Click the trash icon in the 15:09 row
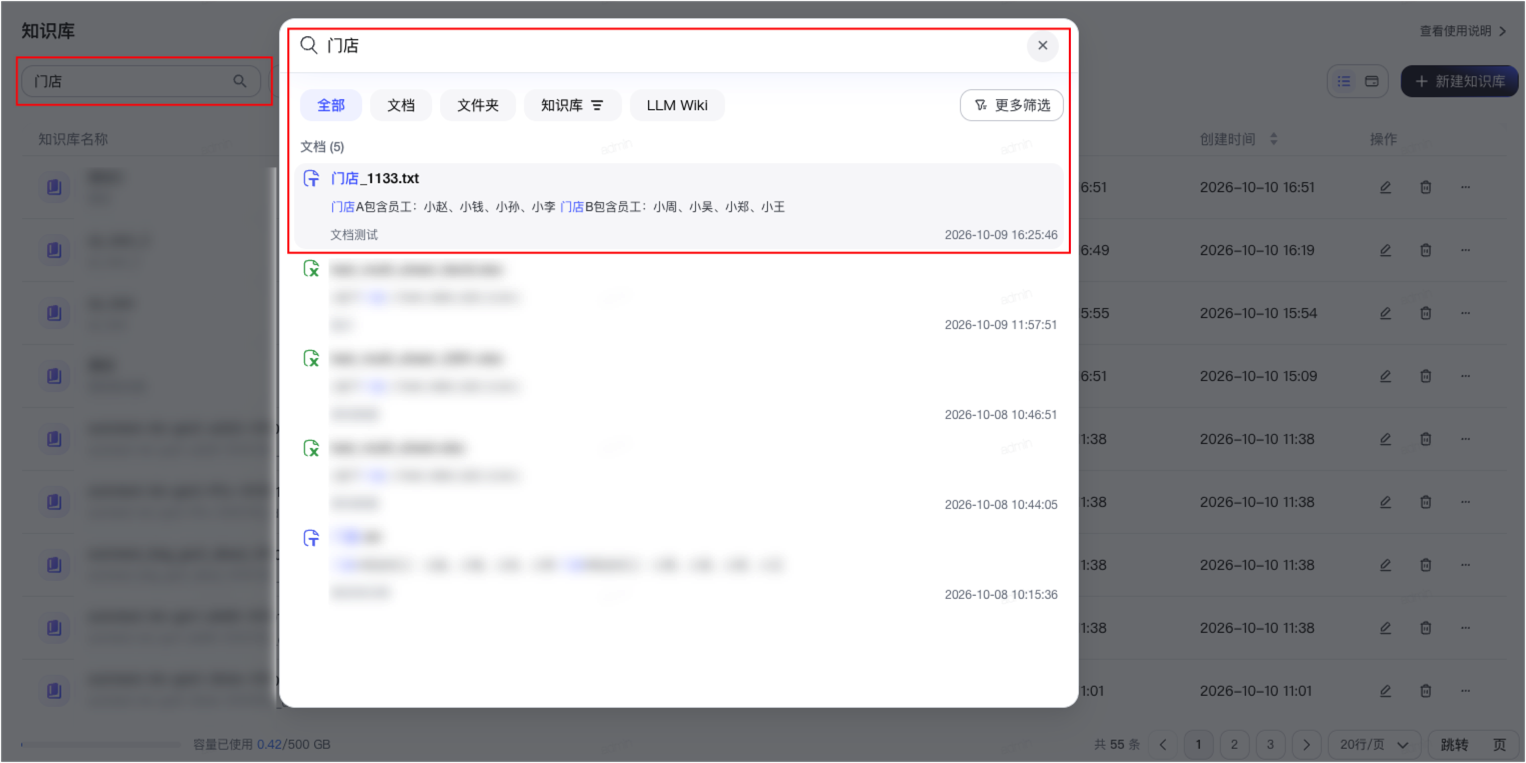 1426,376
